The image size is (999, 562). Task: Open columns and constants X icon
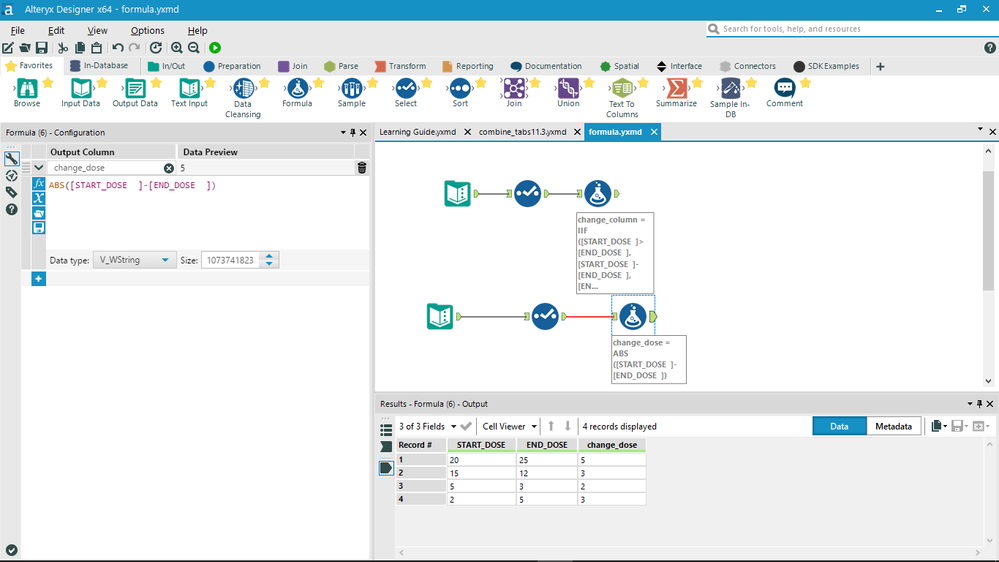click(x=38, y=198)
